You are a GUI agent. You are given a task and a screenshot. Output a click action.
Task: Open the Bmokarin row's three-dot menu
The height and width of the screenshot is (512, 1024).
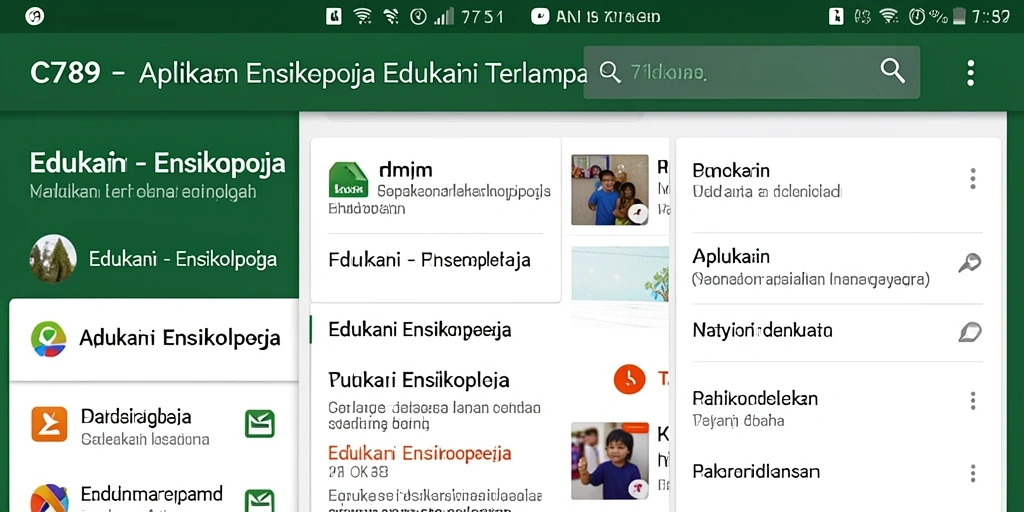pyautogui.click(x=972, y=178)
